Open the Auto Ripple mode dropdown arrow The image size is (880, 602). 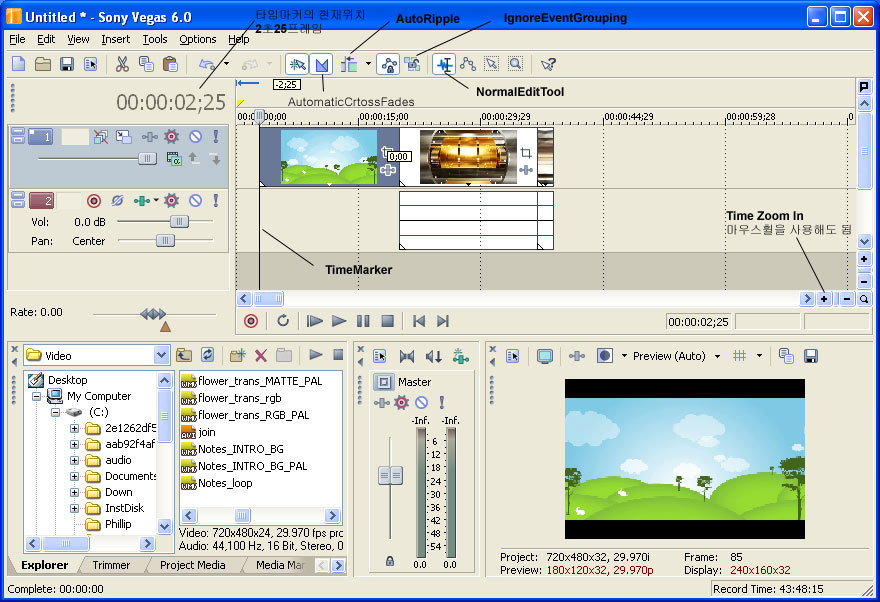pos(368,64)
